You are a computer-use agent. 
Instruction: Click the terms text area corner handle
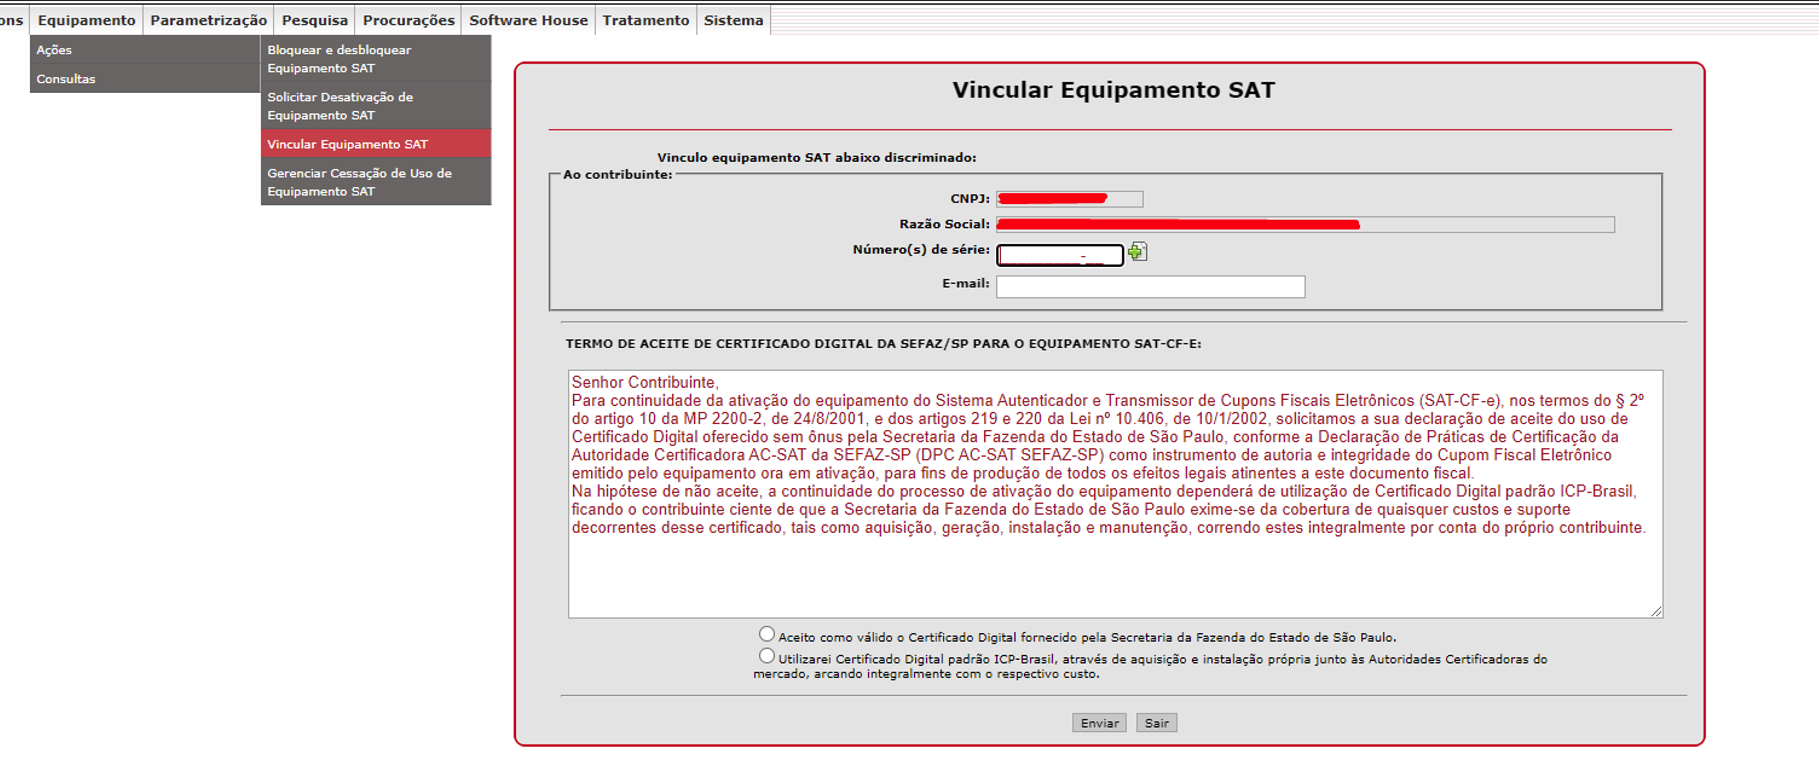(1656, 611)
